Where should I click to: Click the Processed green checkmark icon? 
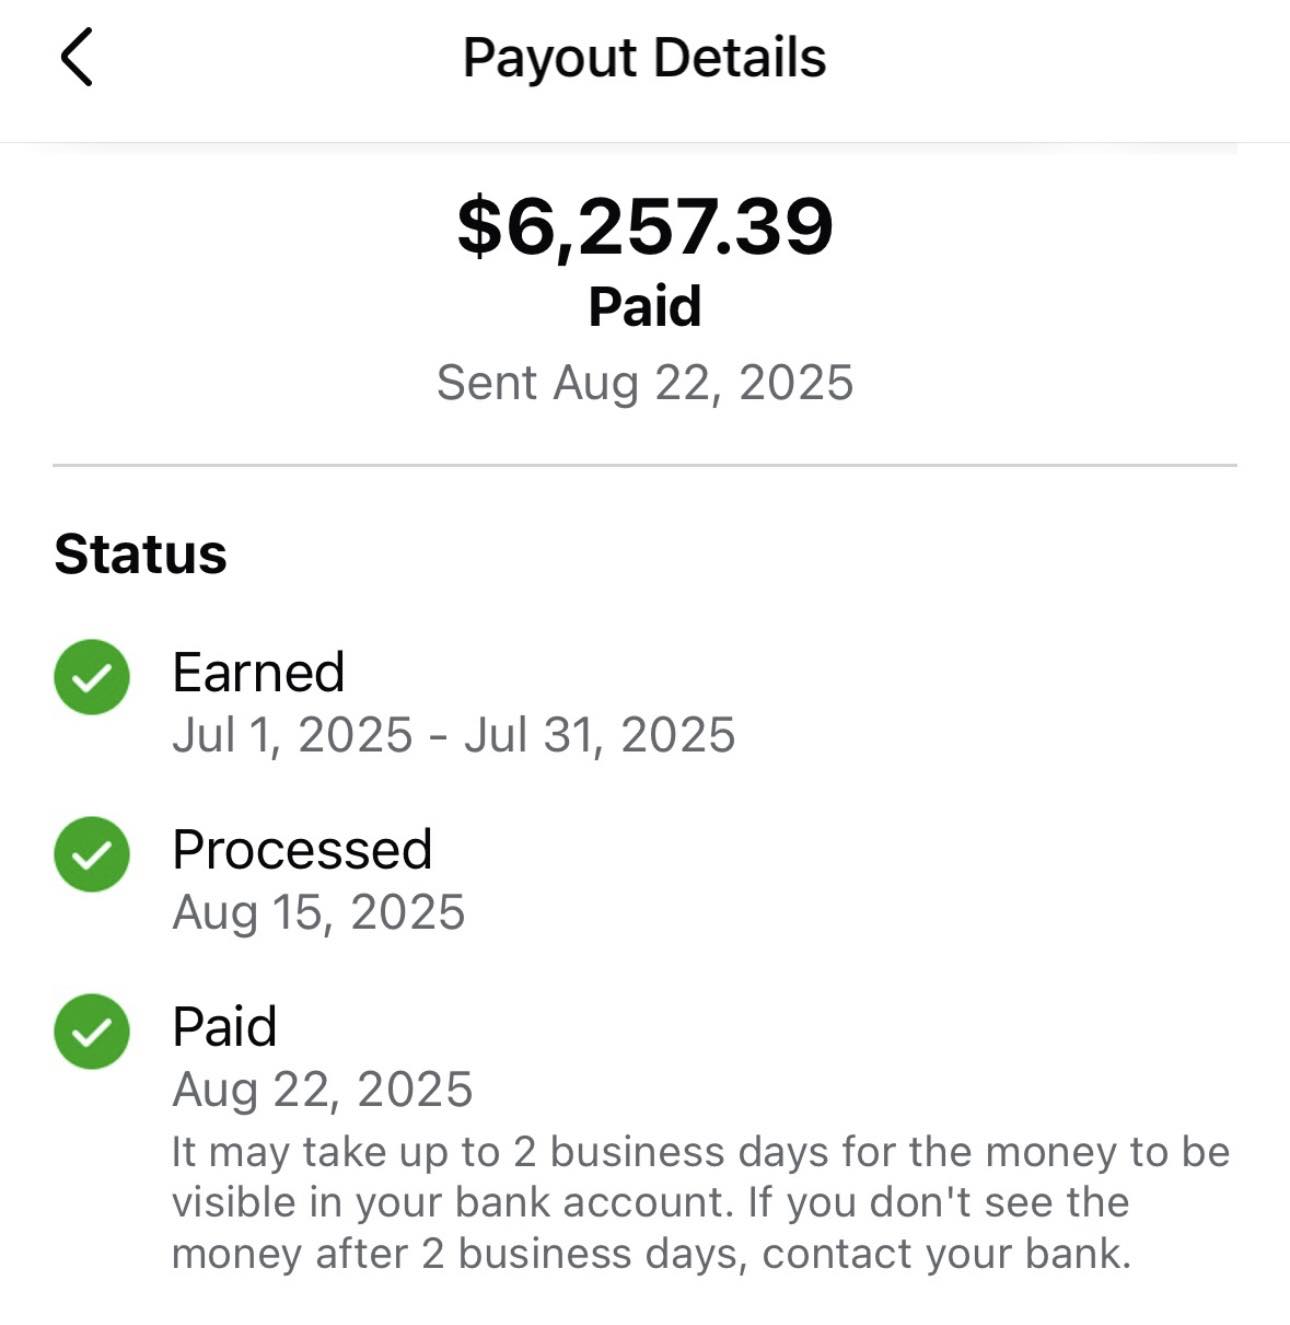(91, 854)
